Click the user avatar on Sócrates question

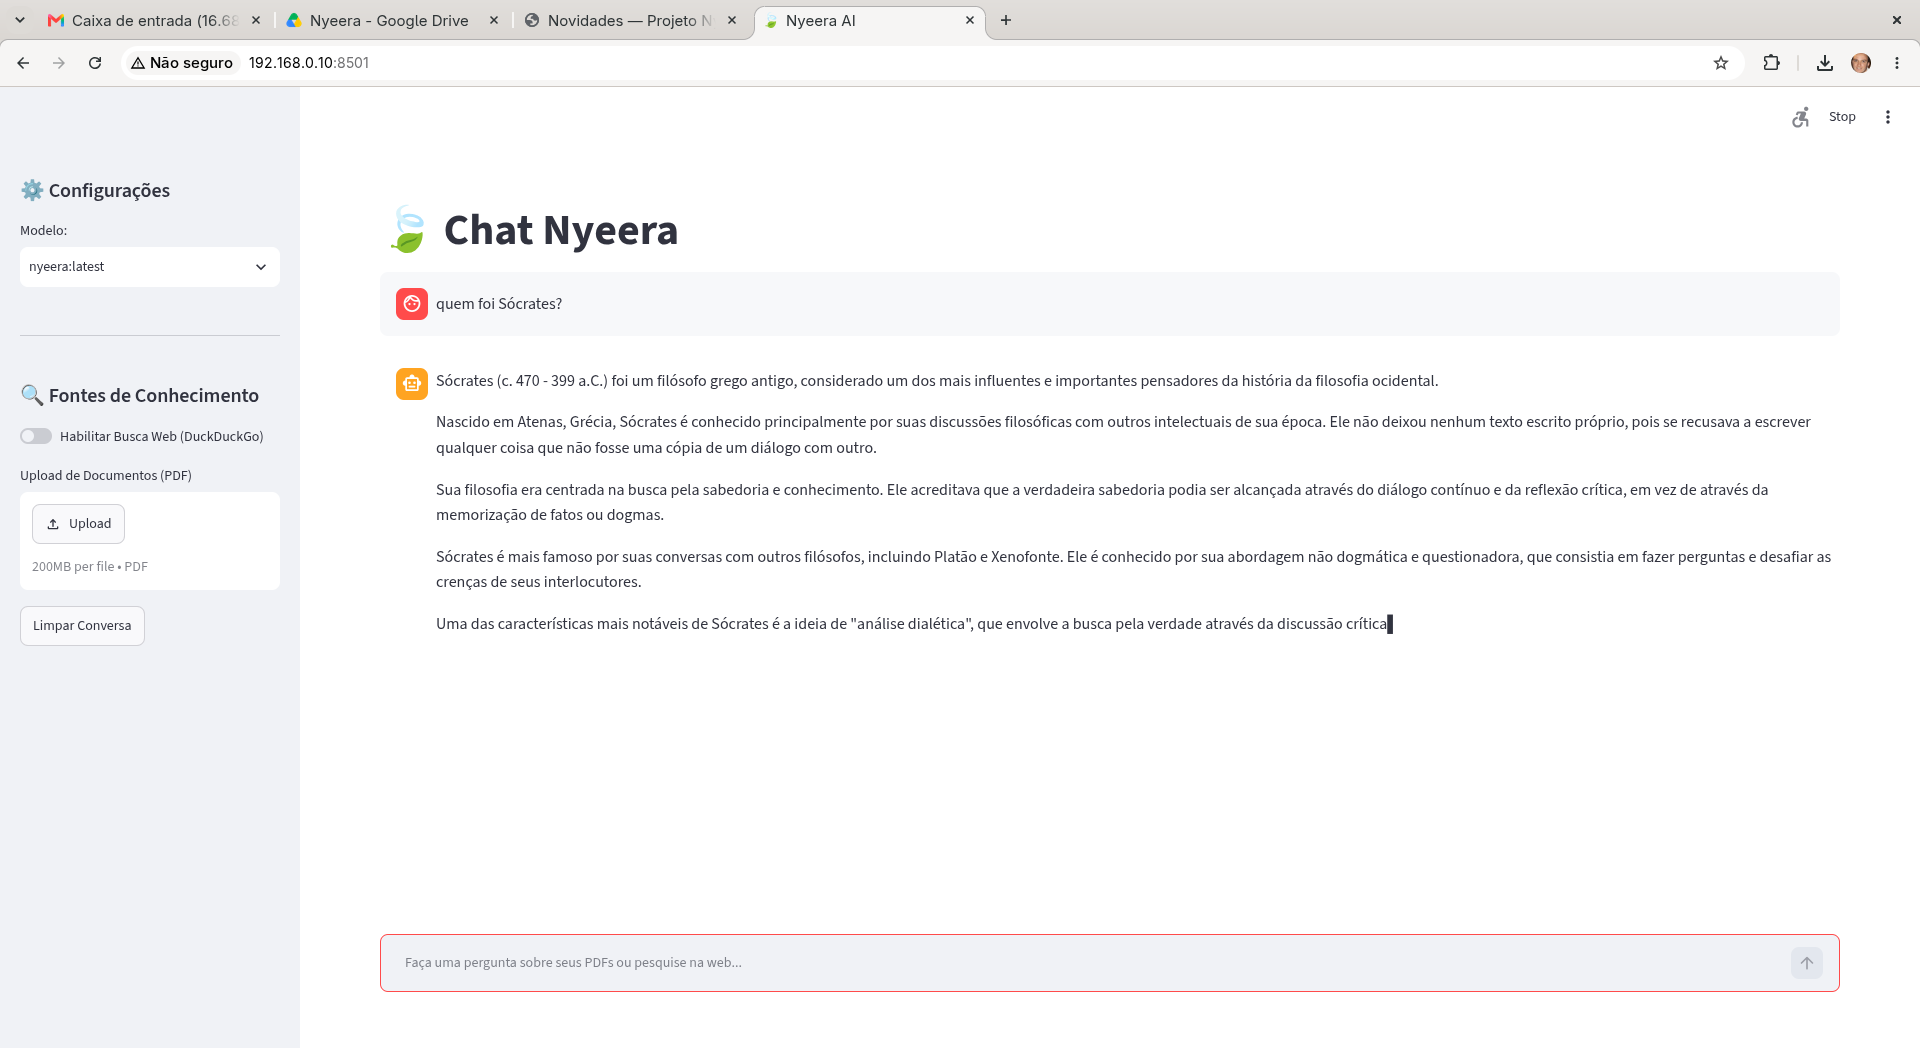tap(412, 304)
